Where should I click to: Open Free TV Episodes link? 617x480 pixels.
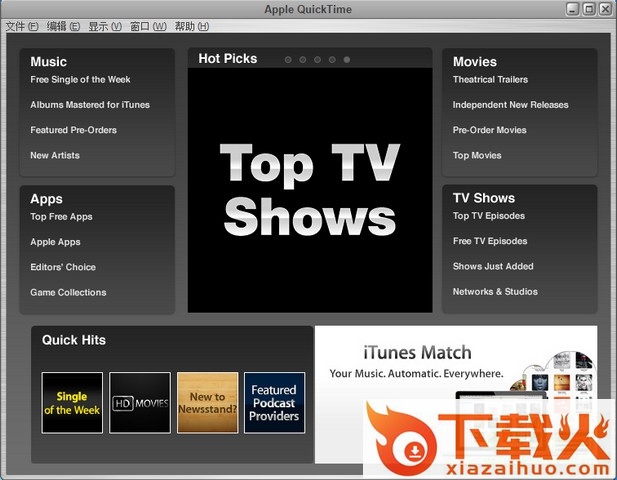coord(490,241)
